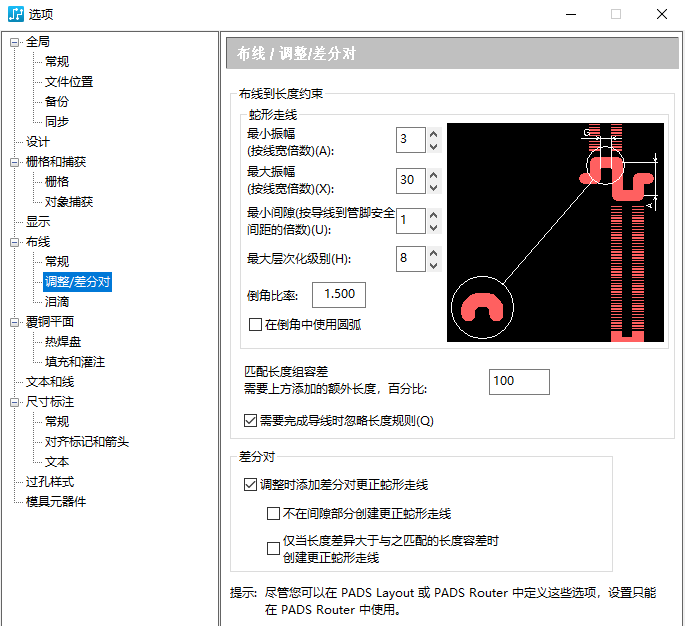
Task: Open the 热焊盘 options page
Action: coord(63,342)
